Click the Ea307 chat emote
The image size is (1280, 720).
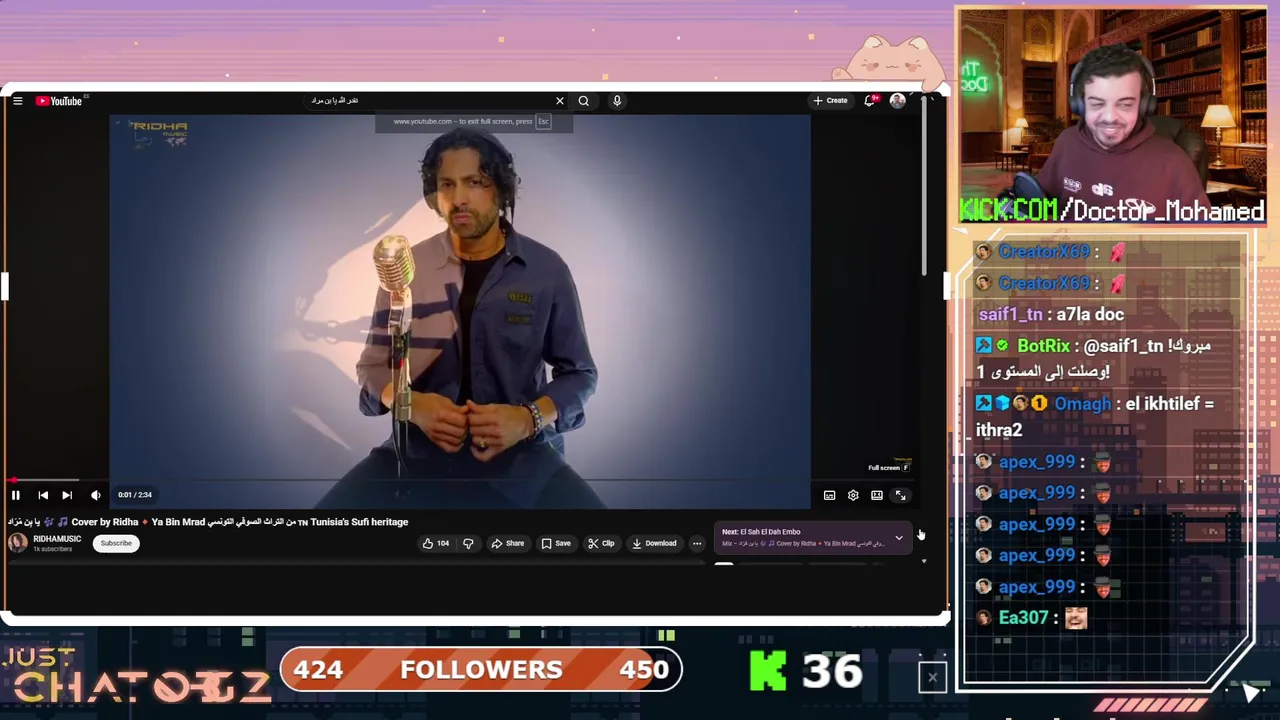(1076, 618)
